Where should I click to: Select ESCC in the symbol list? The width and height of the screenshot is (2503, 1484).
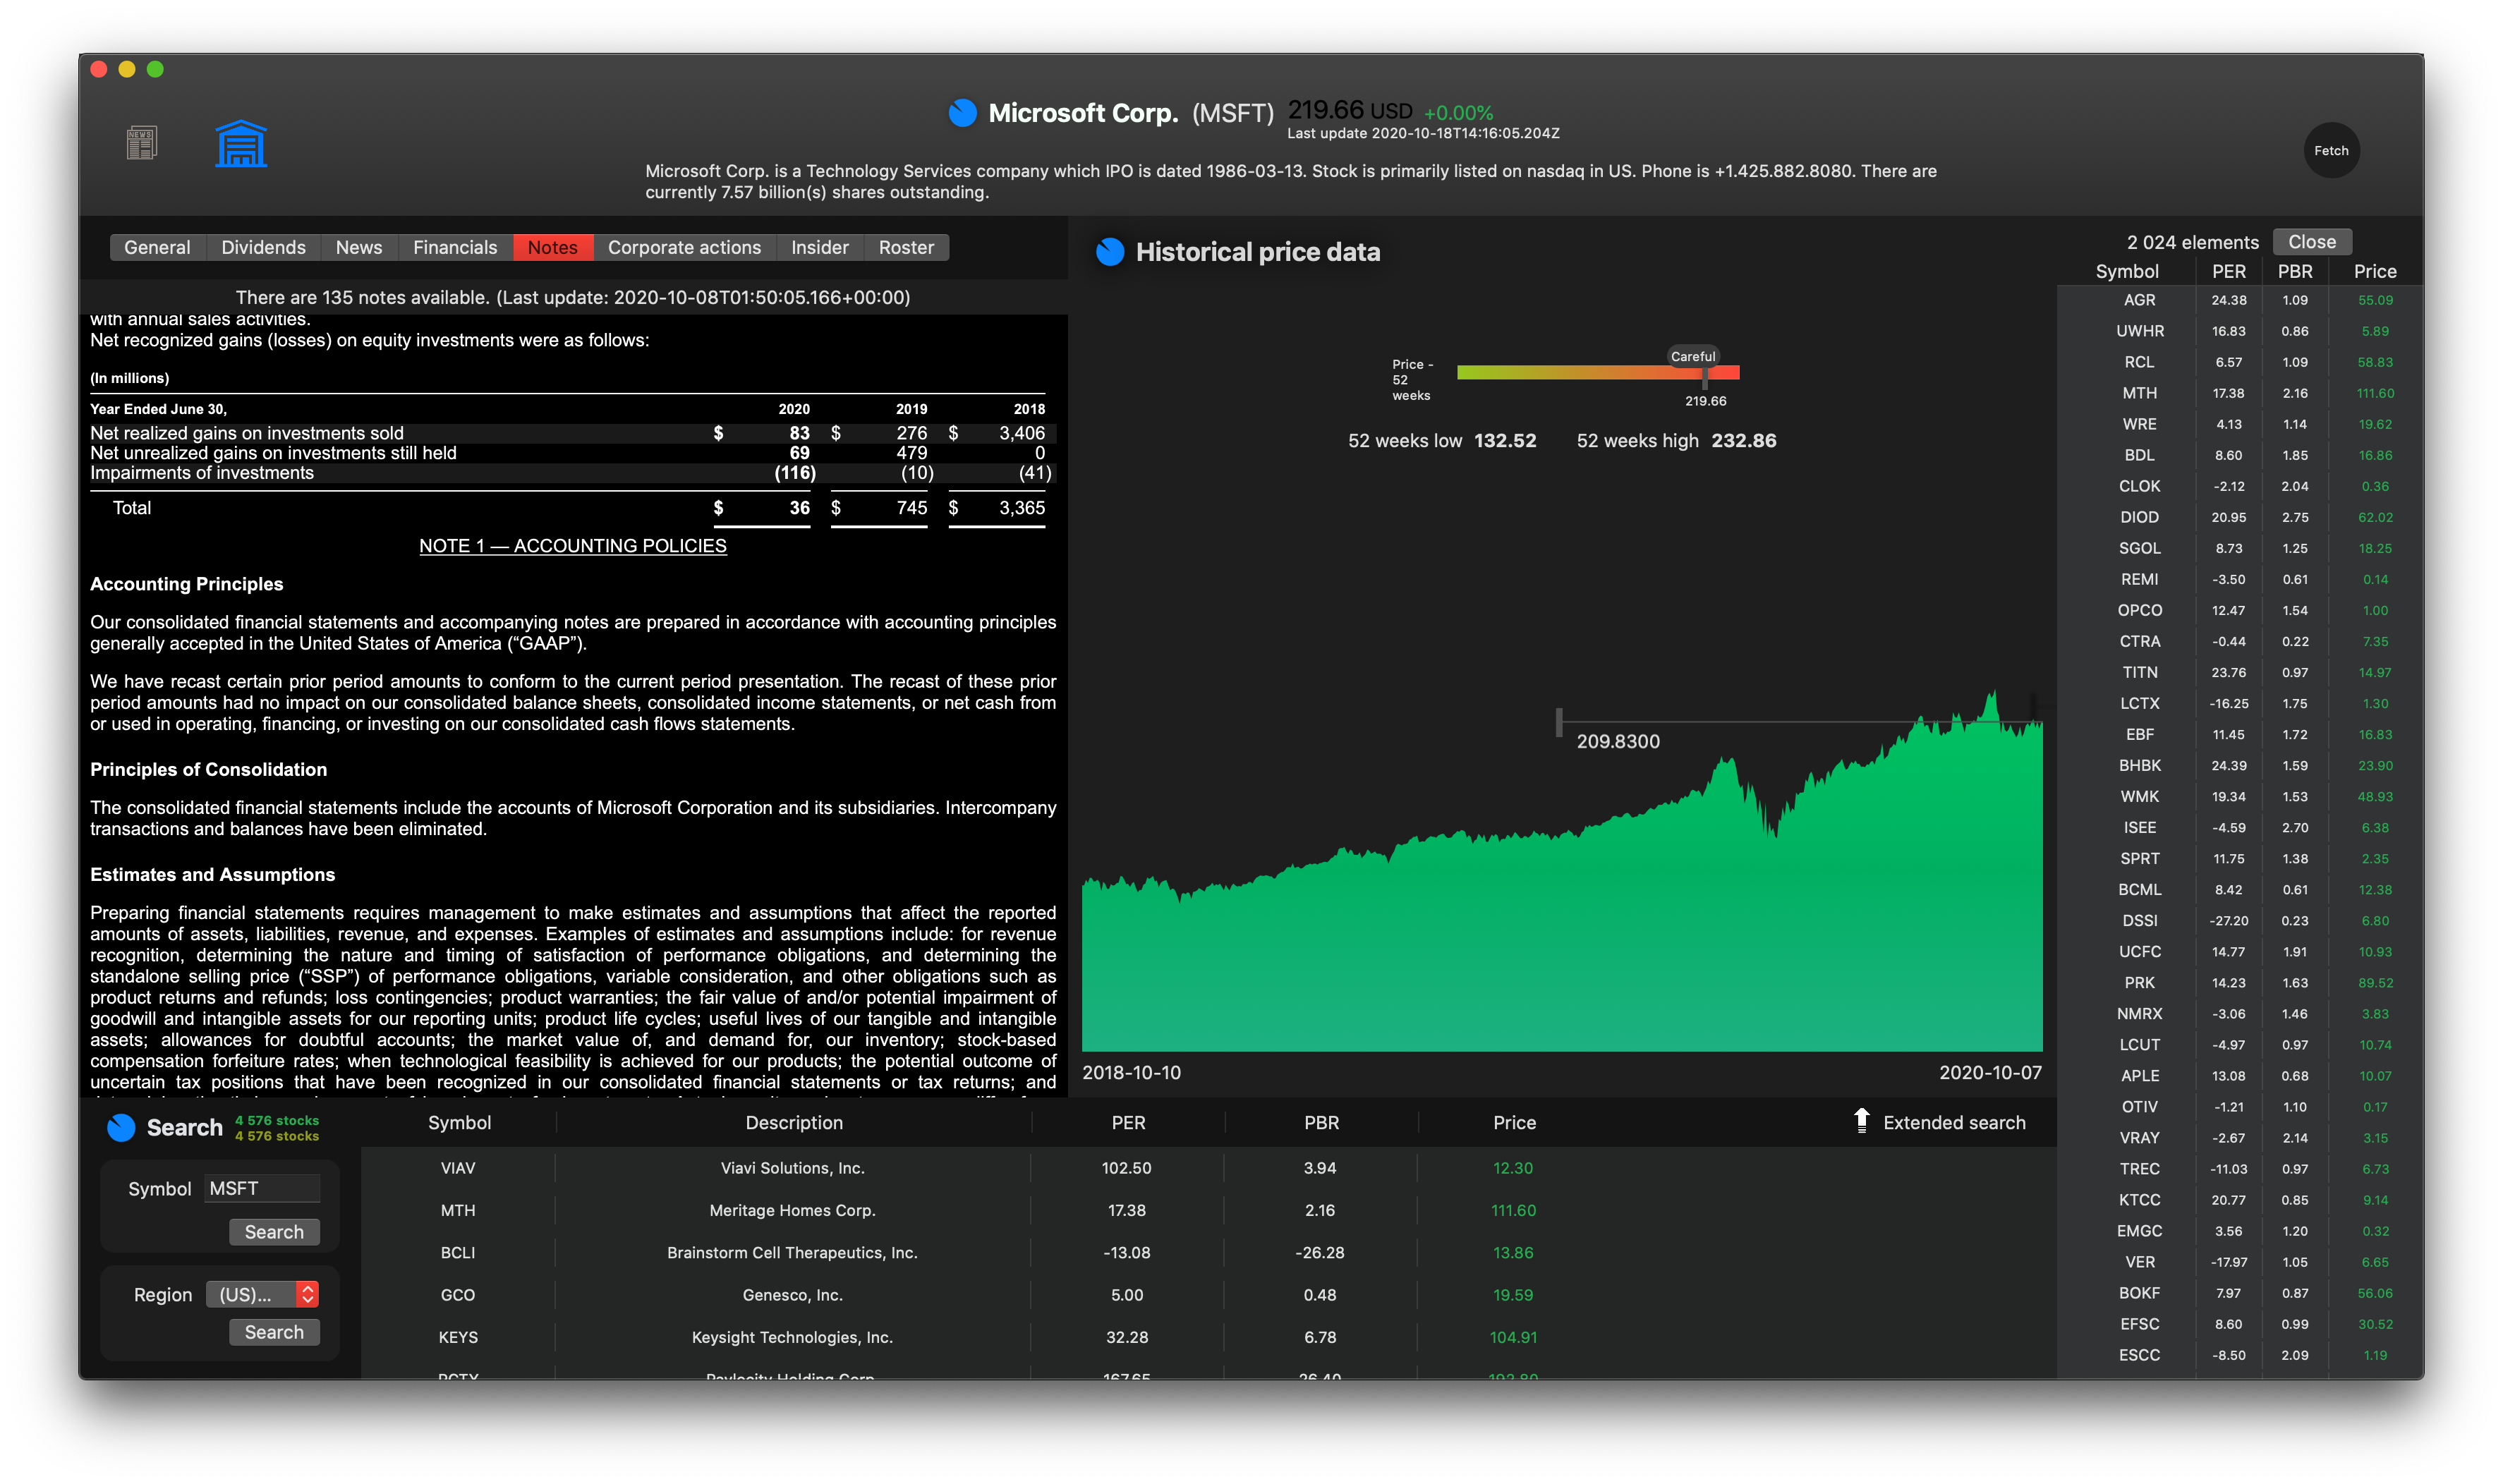pos(2240,1355)
